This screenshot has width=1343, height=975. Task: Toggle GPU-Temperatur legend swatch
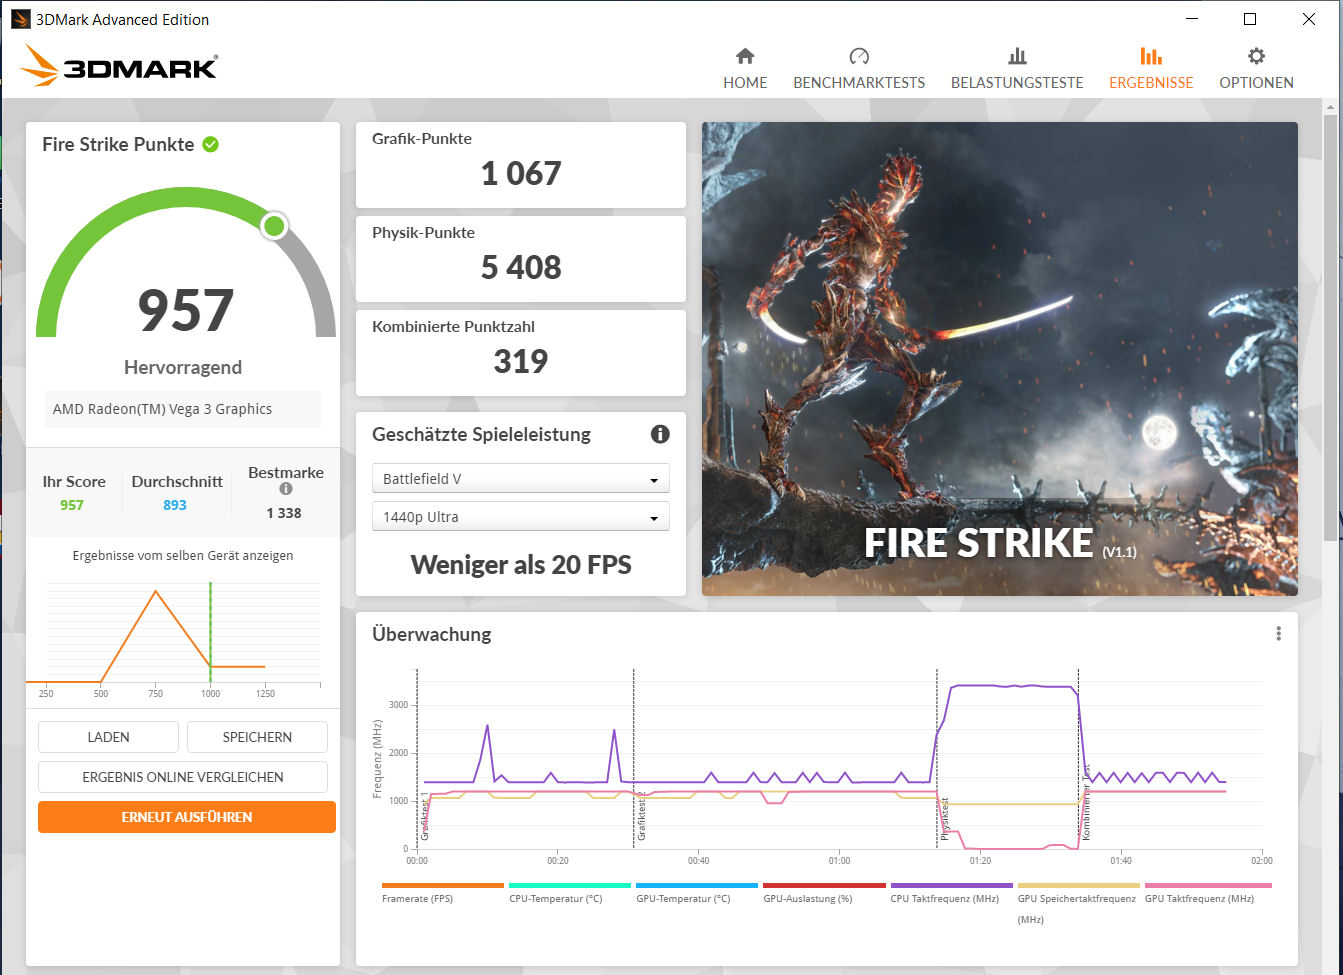697,885
